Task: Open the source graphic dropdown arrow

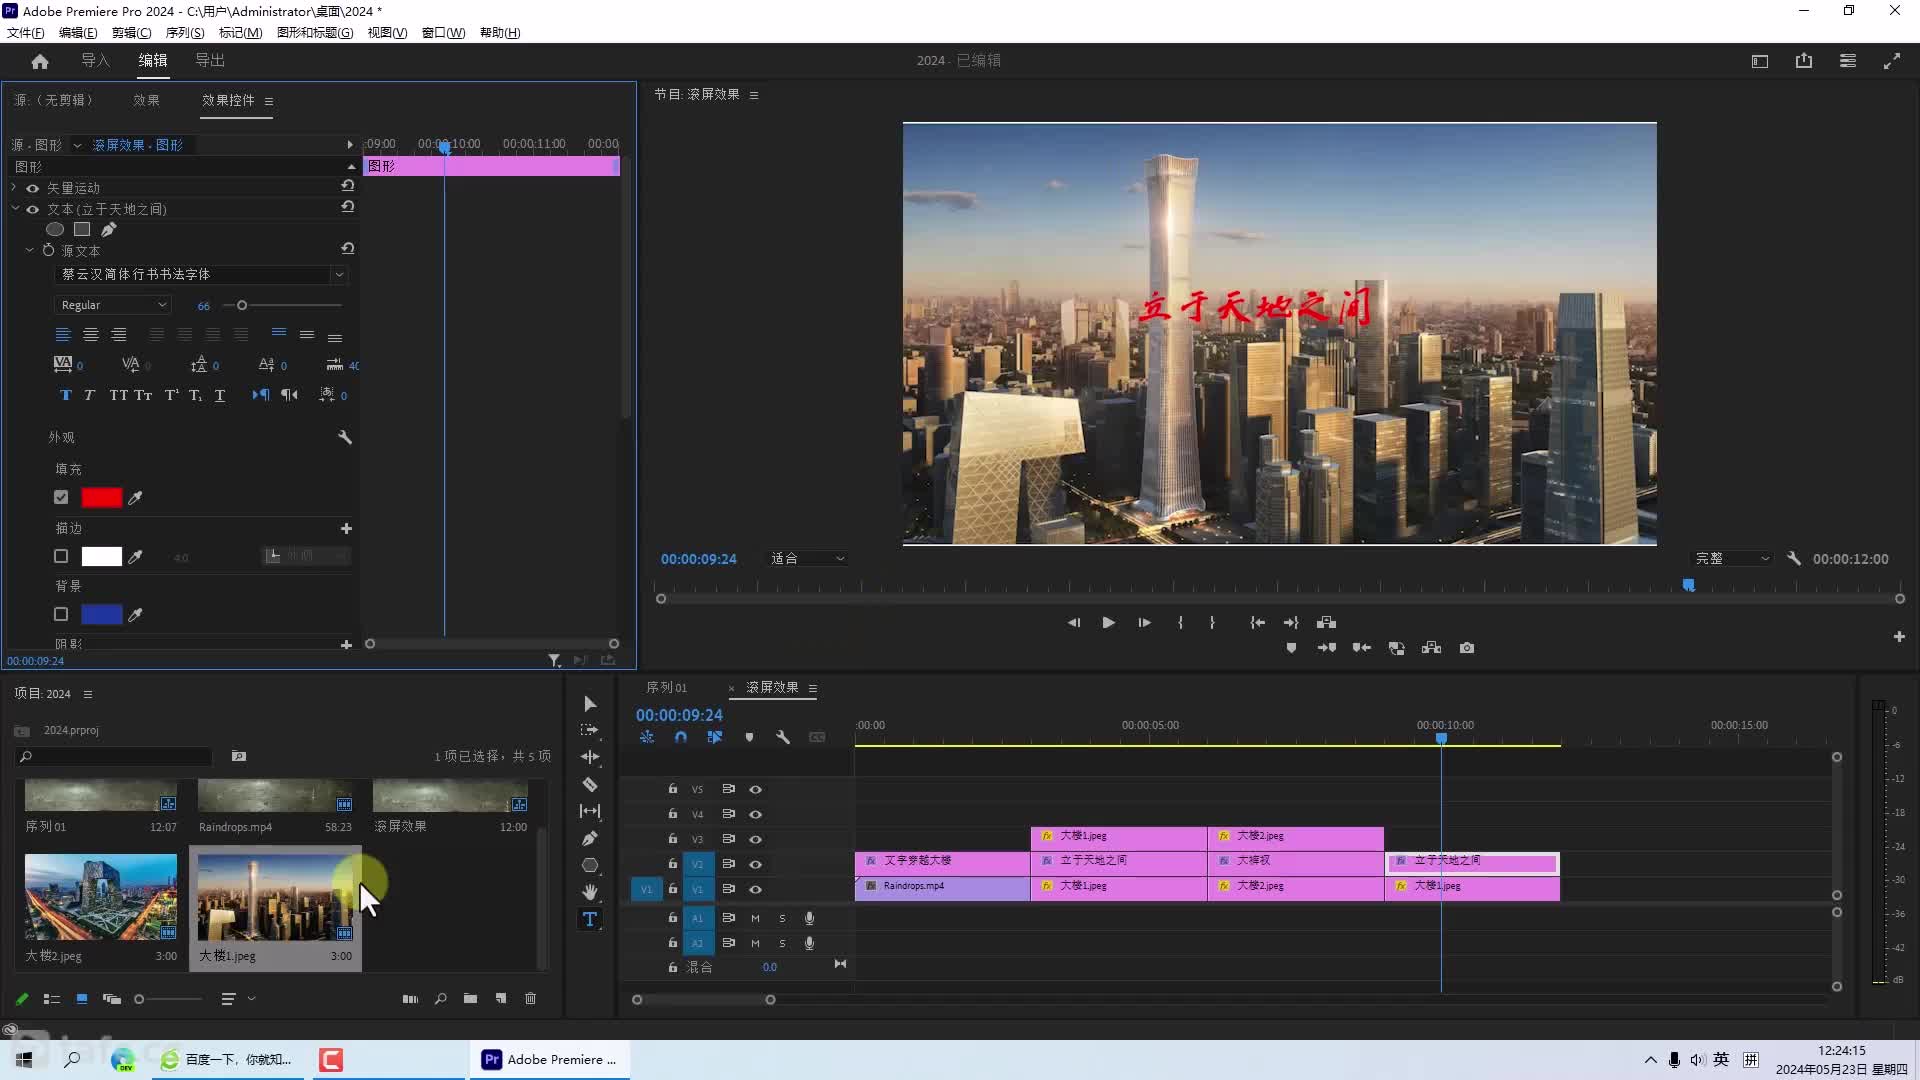Action: coord(77,145)
